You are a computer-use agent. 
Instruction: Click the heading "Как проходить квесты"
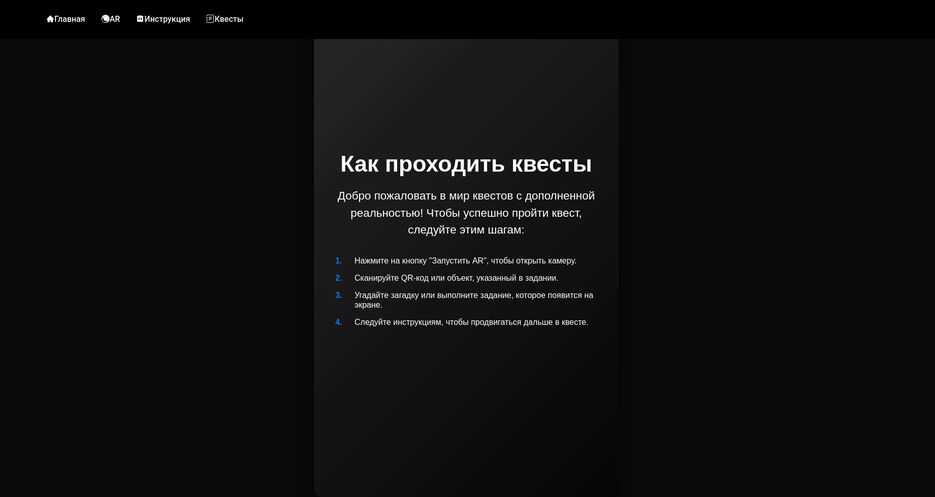[x=466, y=164]
